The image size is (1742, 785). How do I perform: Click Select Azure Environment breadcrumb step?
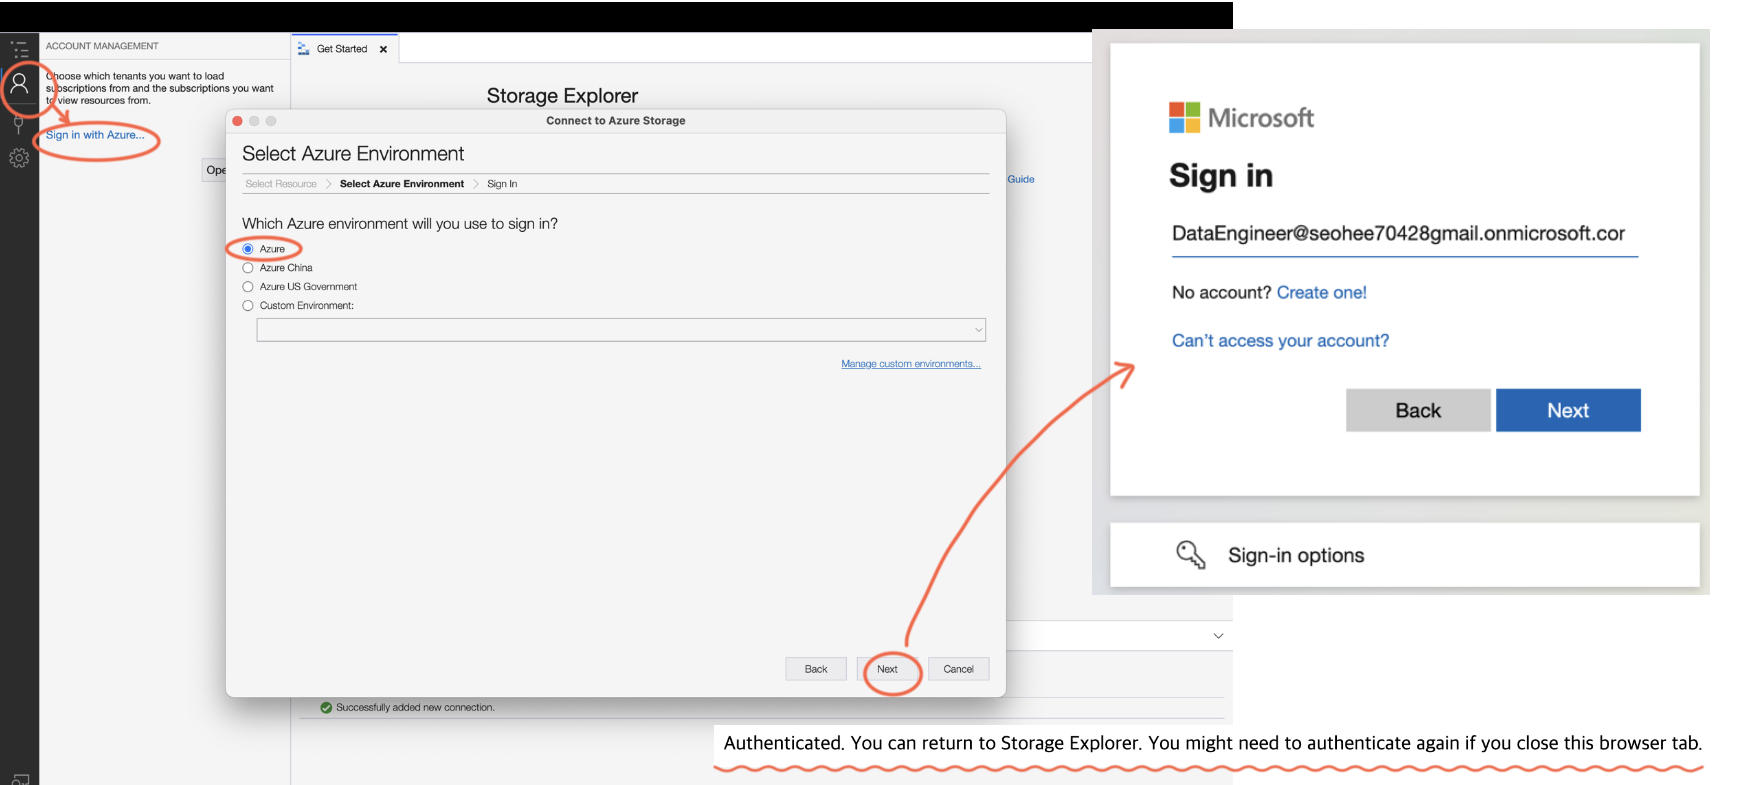coord(402,184)
